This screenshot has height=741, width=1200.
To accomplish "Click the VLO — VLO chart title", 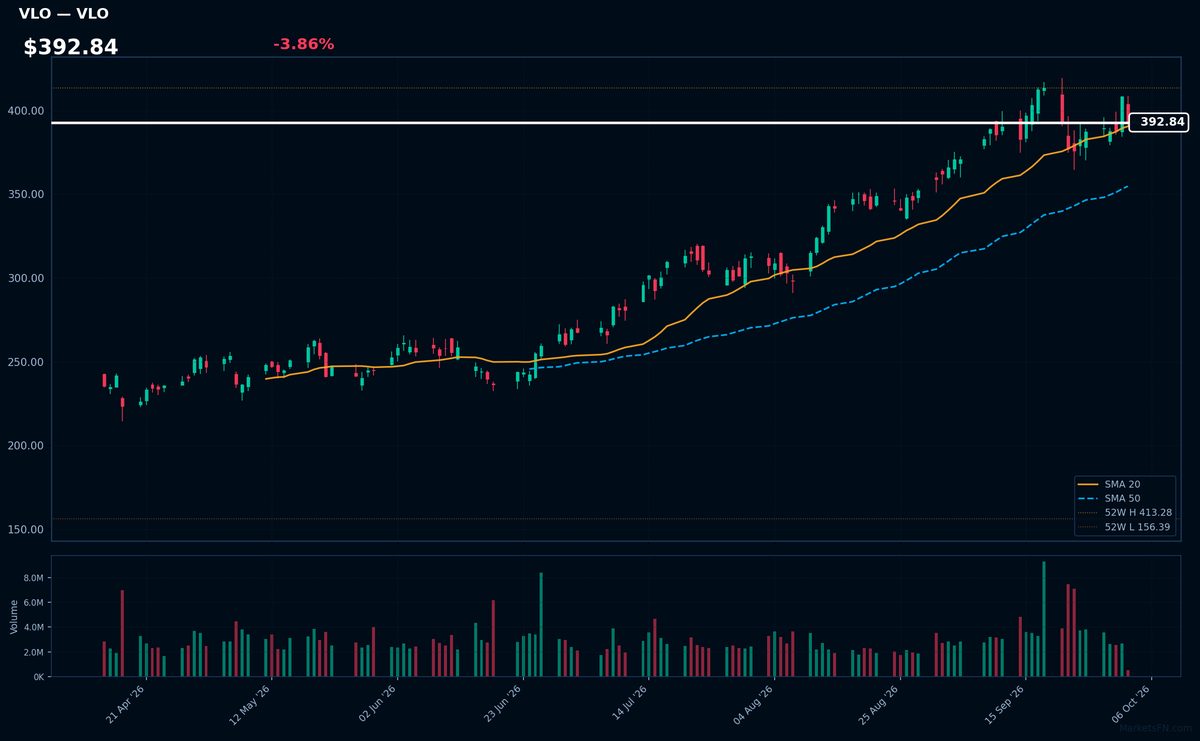I will click(64, 14).
